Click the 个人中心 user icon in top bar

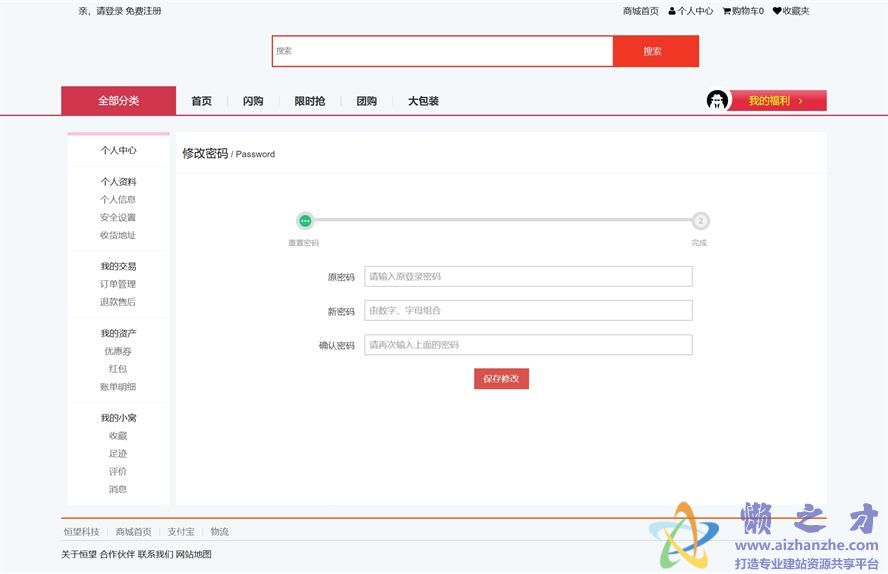click(x=672, y=11)
